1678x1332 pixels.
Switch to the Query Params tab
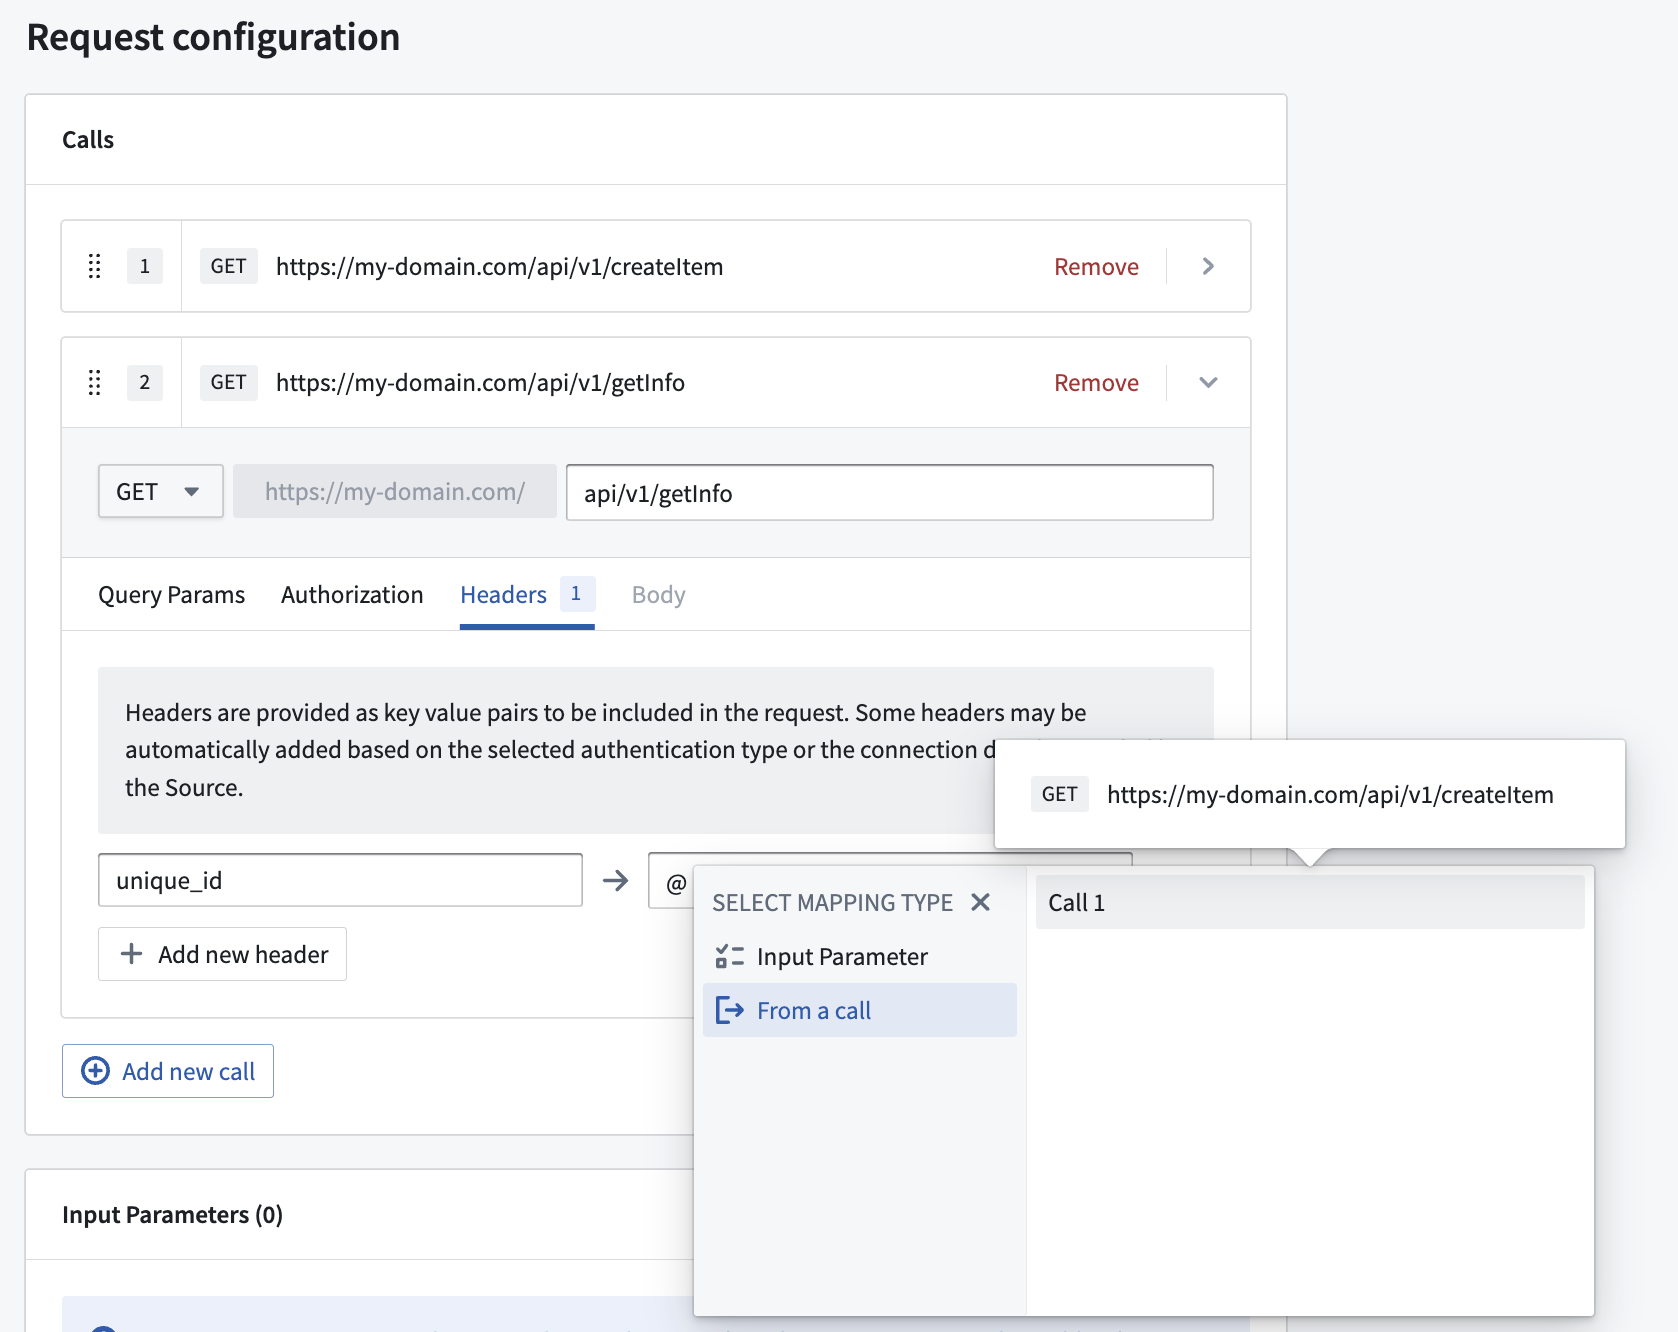click(x=171, y=595)
